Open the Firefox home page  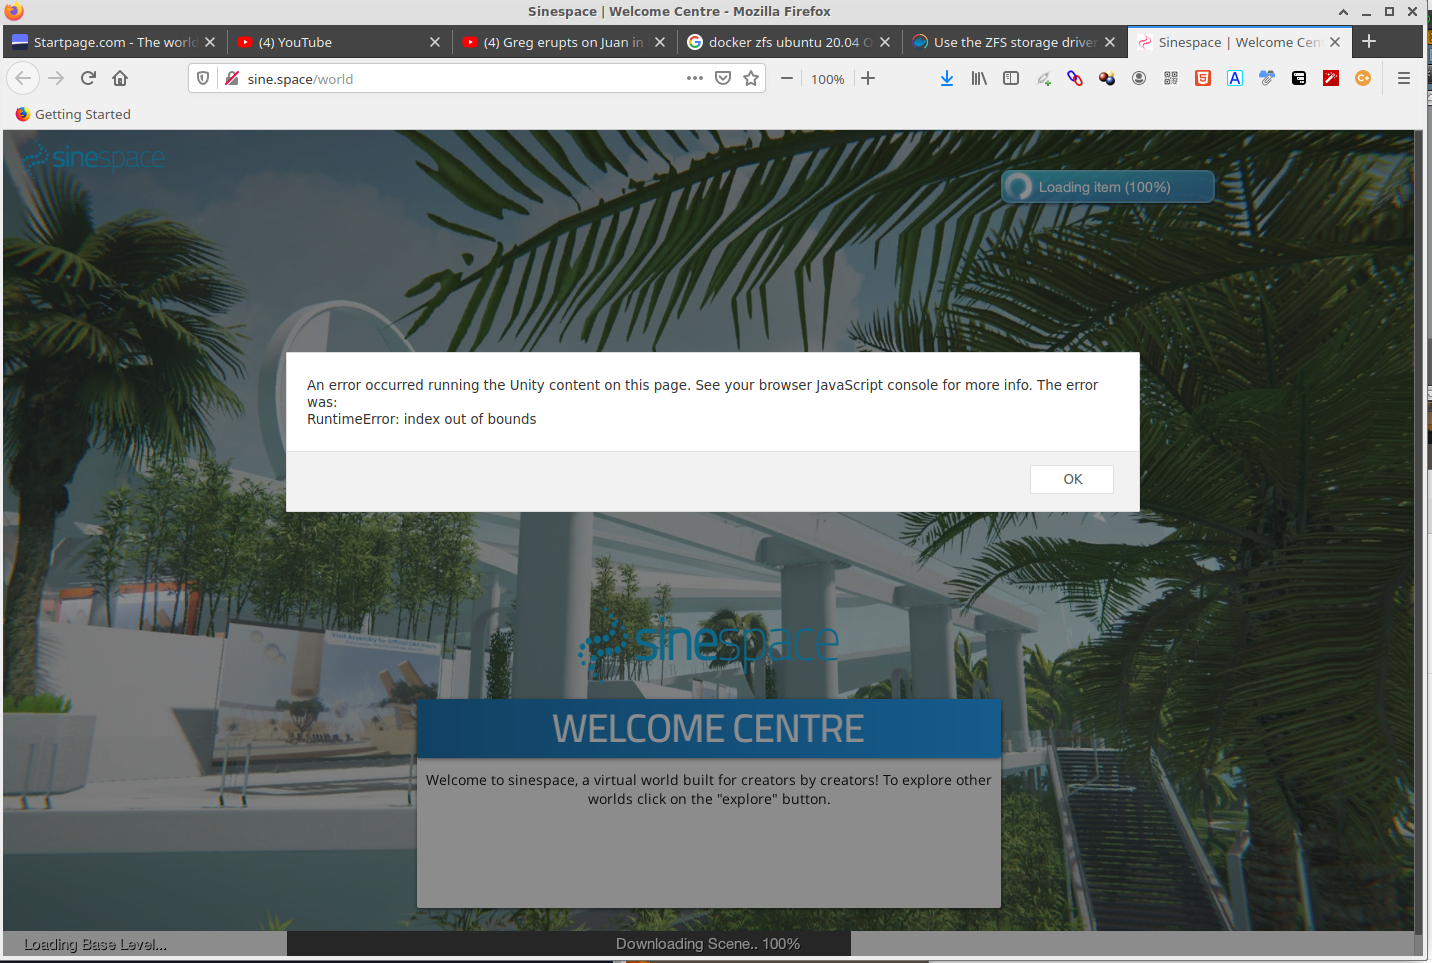coord(120,78)
